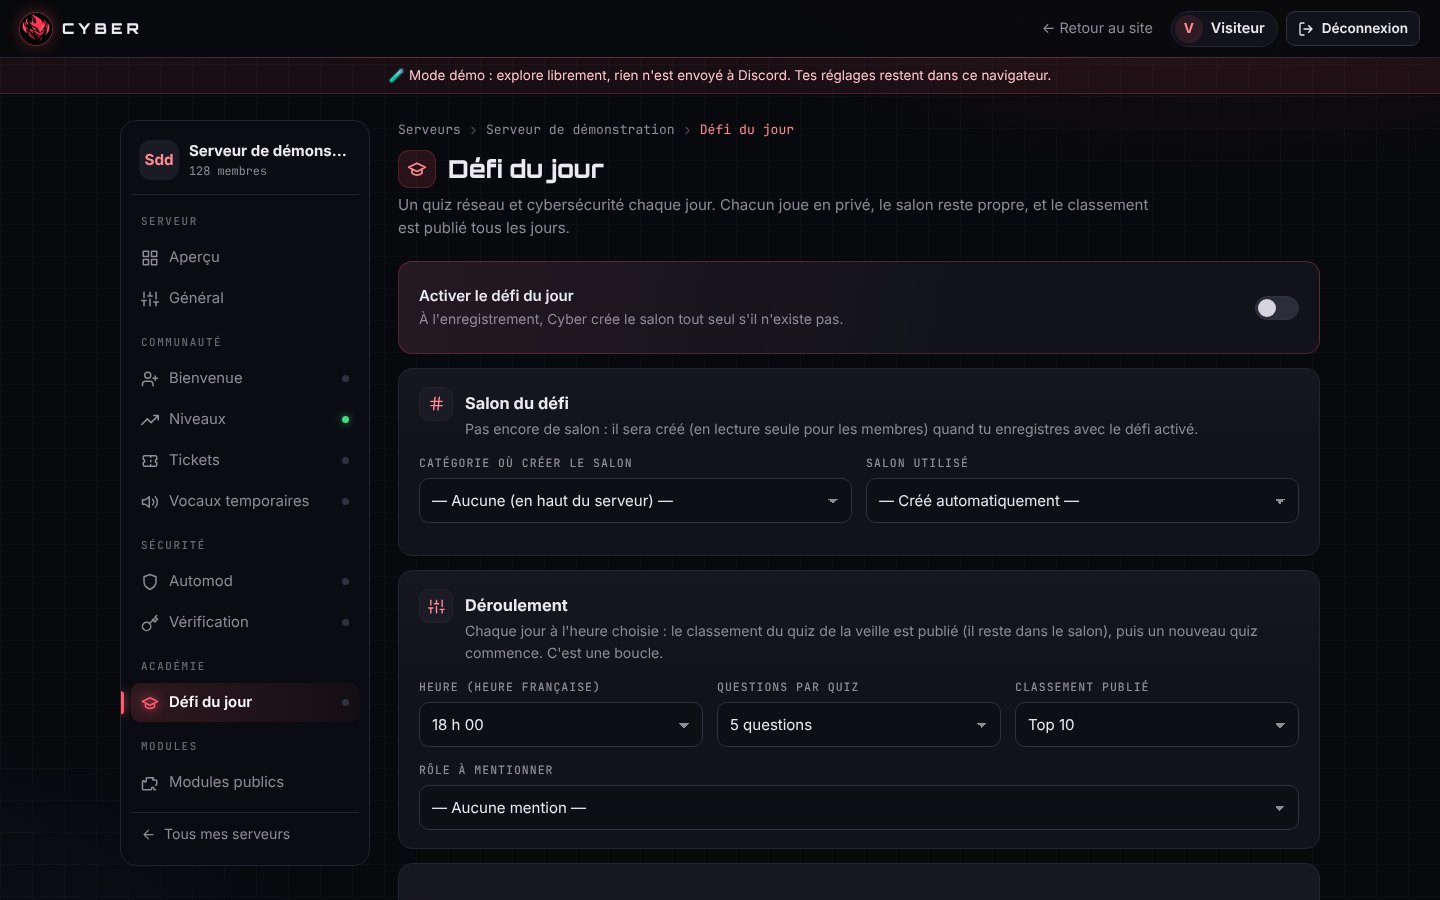This screenshot has width=1440, height=900.
Task: Click the Modules publics puzzle icon
Action: 150,783
